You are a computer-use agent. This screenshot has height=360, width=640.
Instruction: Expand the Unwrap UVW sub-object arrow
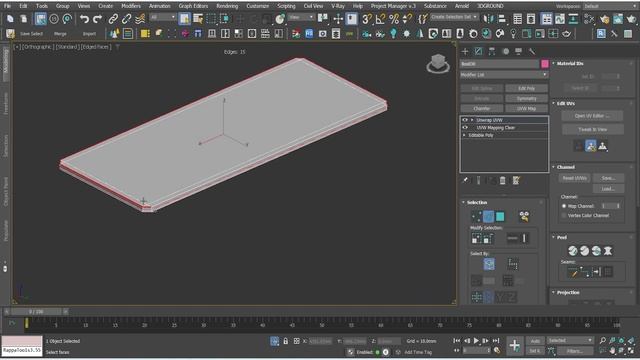[472, 120]
